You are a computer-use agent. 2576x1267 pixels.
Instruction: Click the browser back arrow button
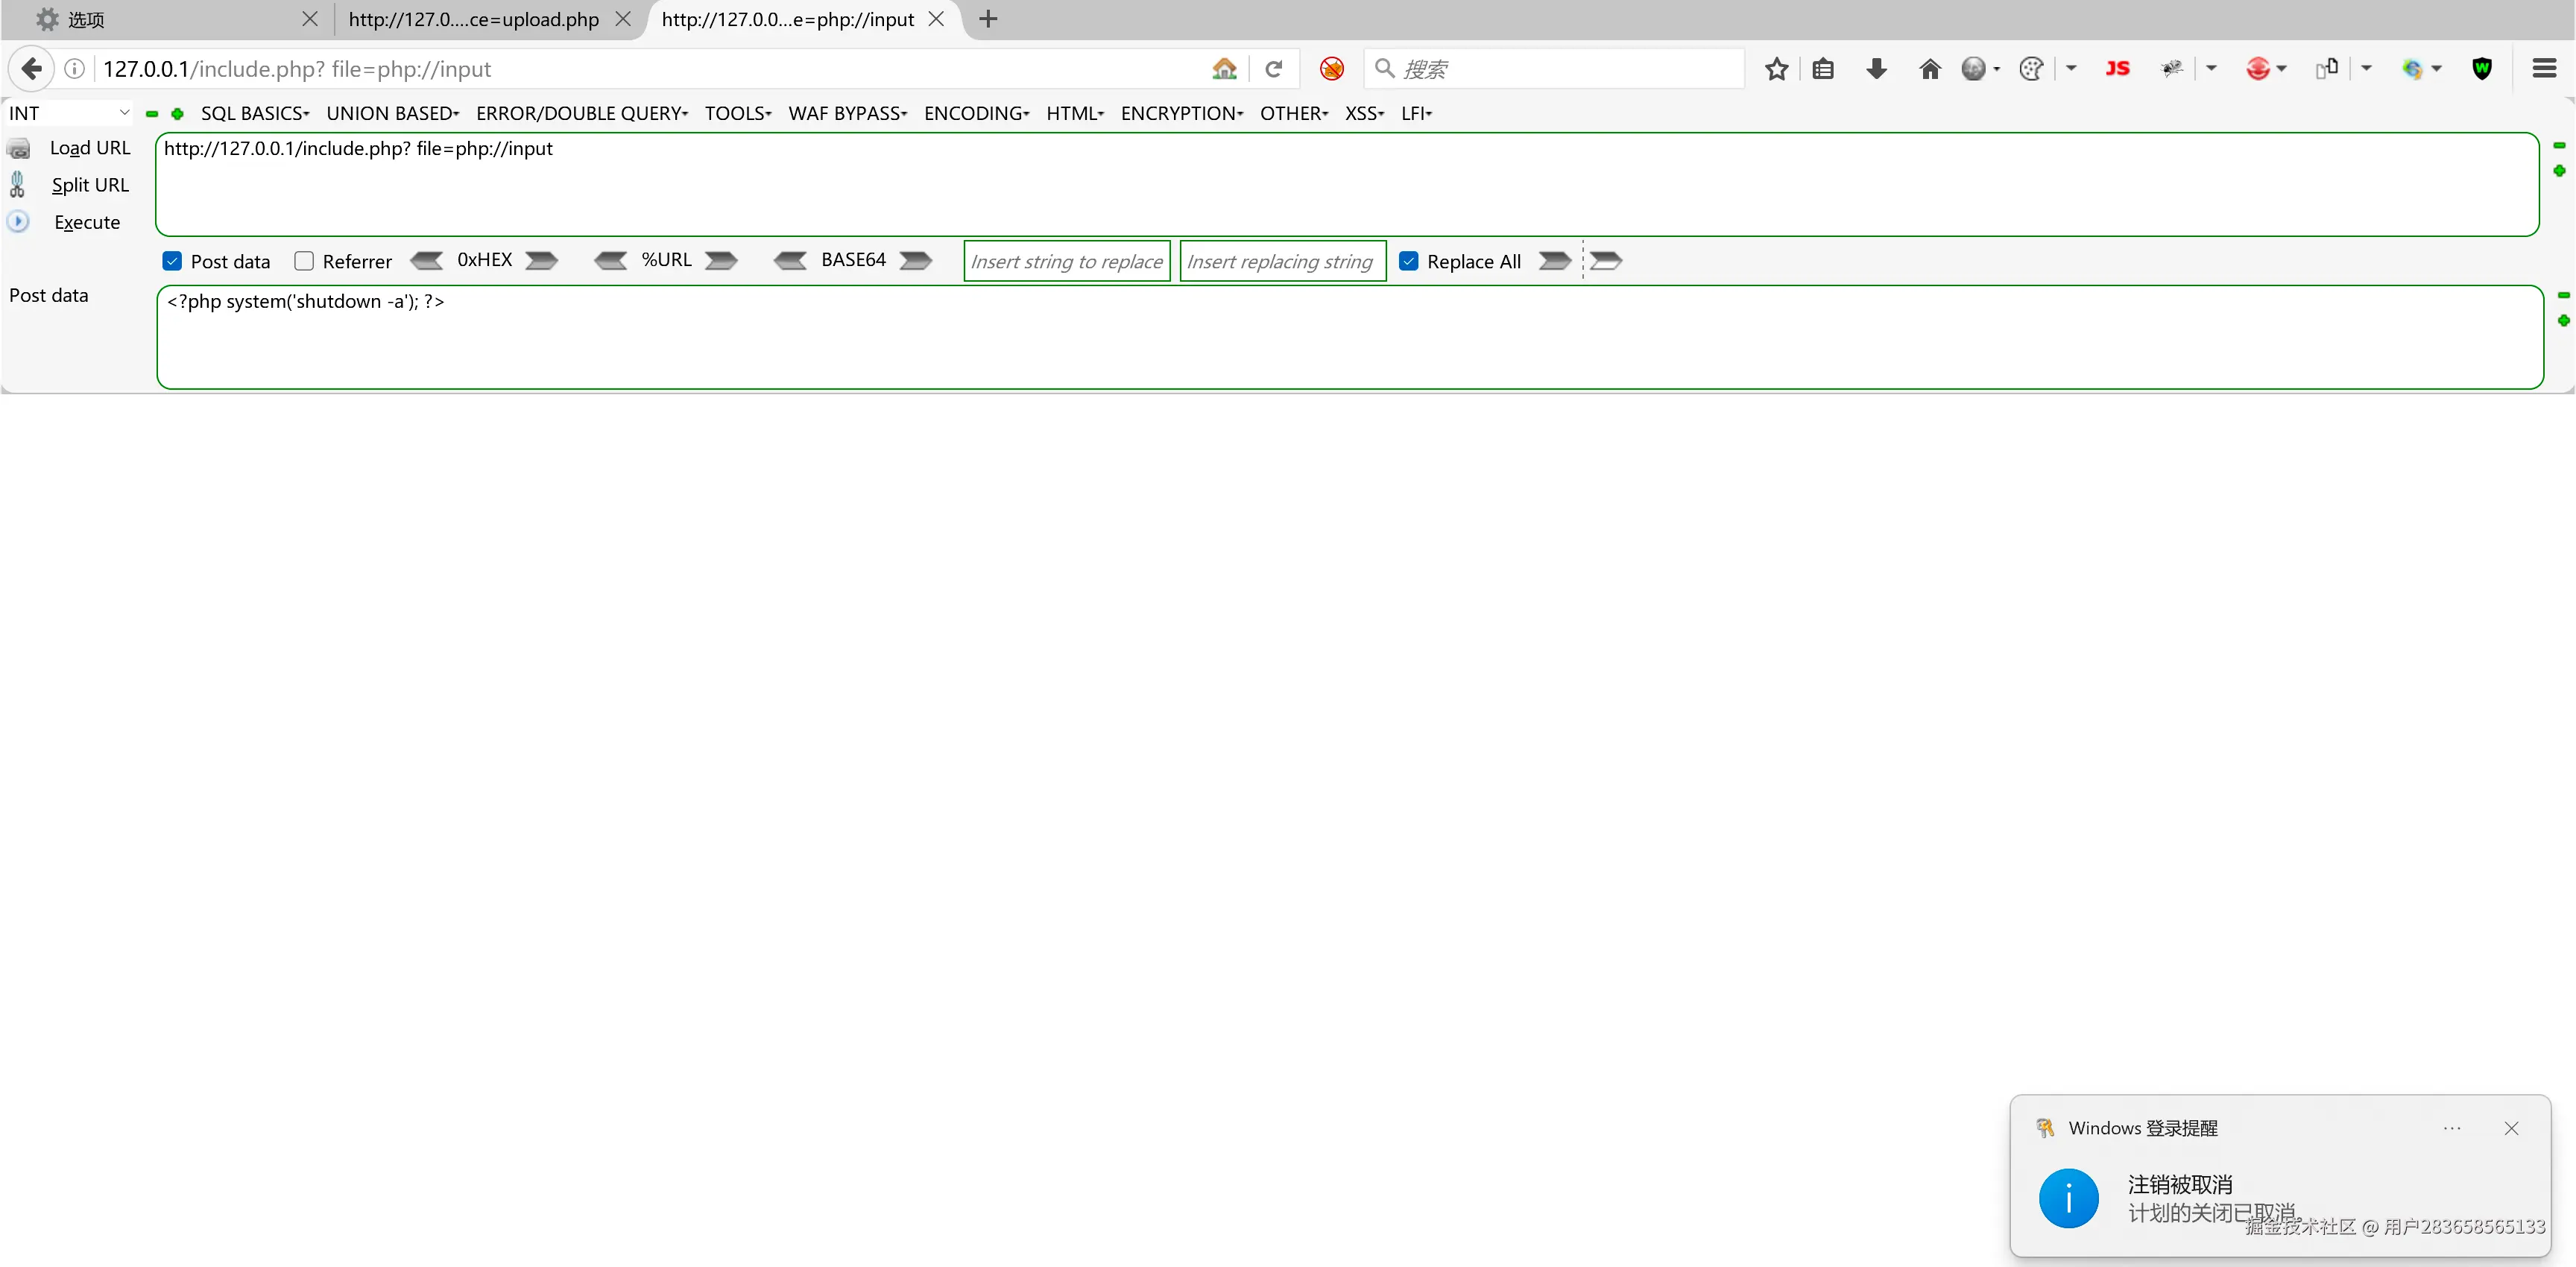pyautogui.click(x=31, y=69)
